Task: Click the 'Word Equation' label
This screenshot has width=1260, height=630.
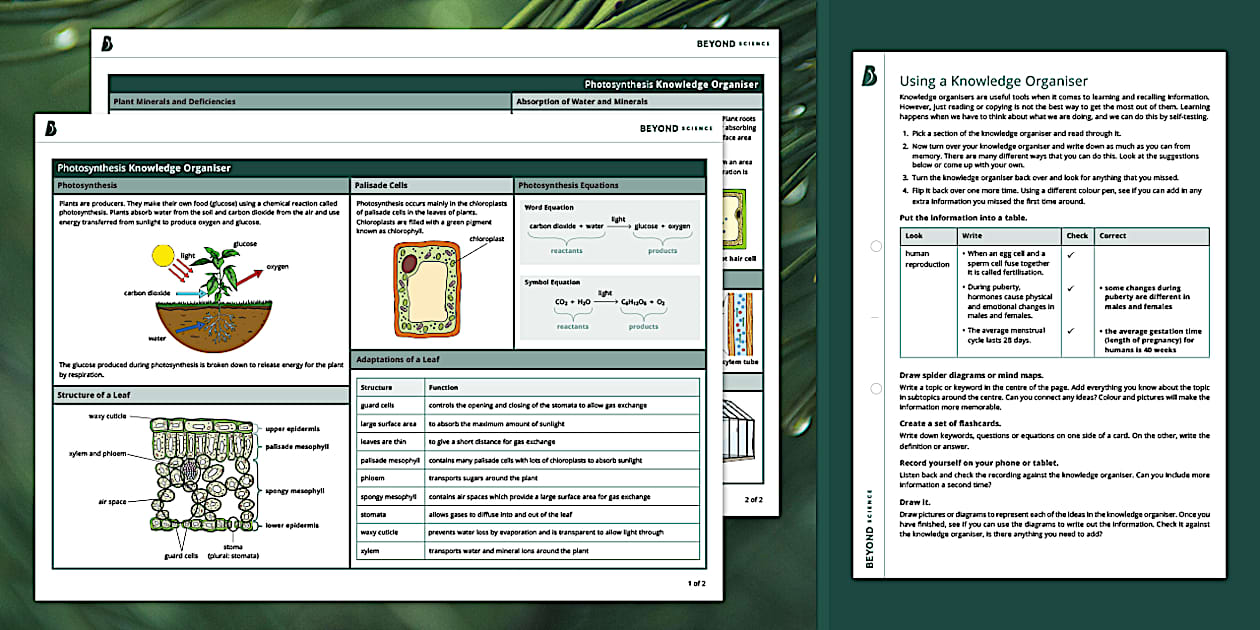Action: click(549, 207)
